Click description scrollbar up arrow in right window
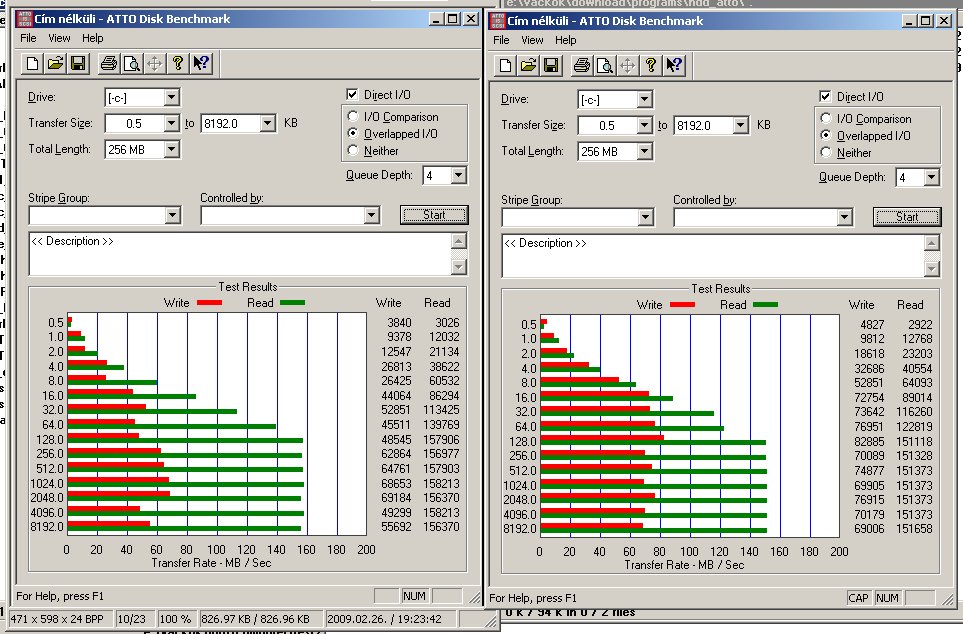Screen dimensions: 963x634 click(932, 243)
